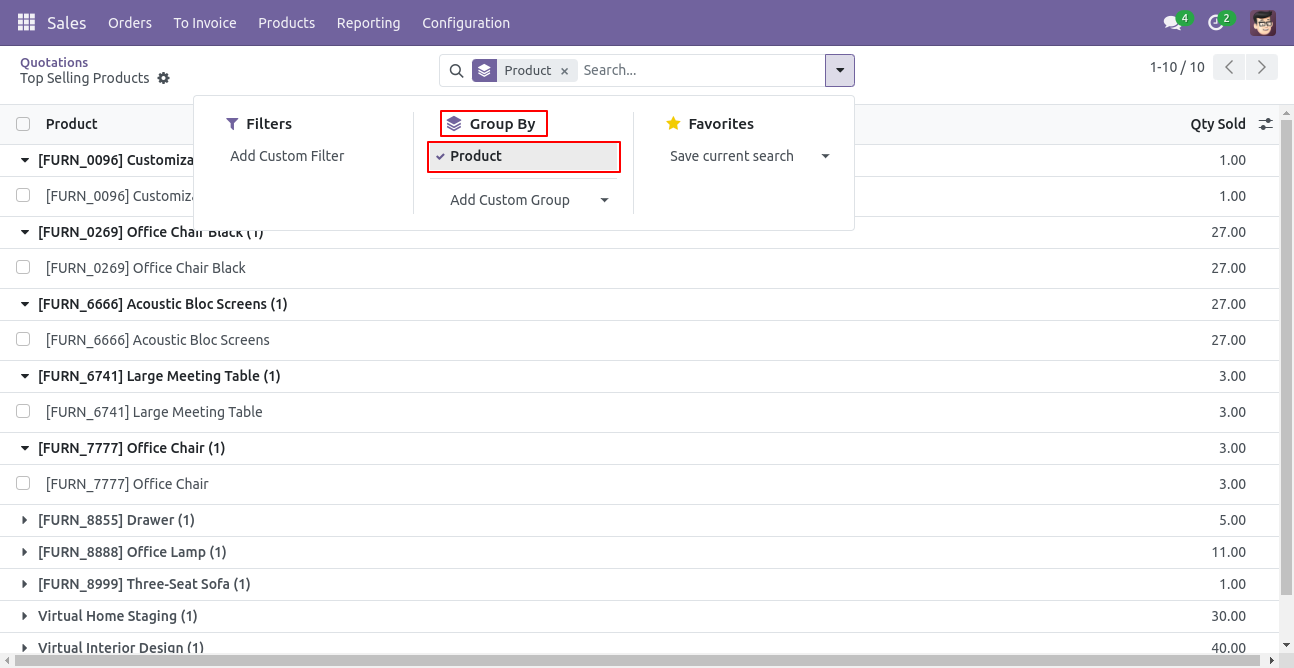Toggle the search options dropdown arrow
This screenshot has height=668, width=1294.
point(839,70)
